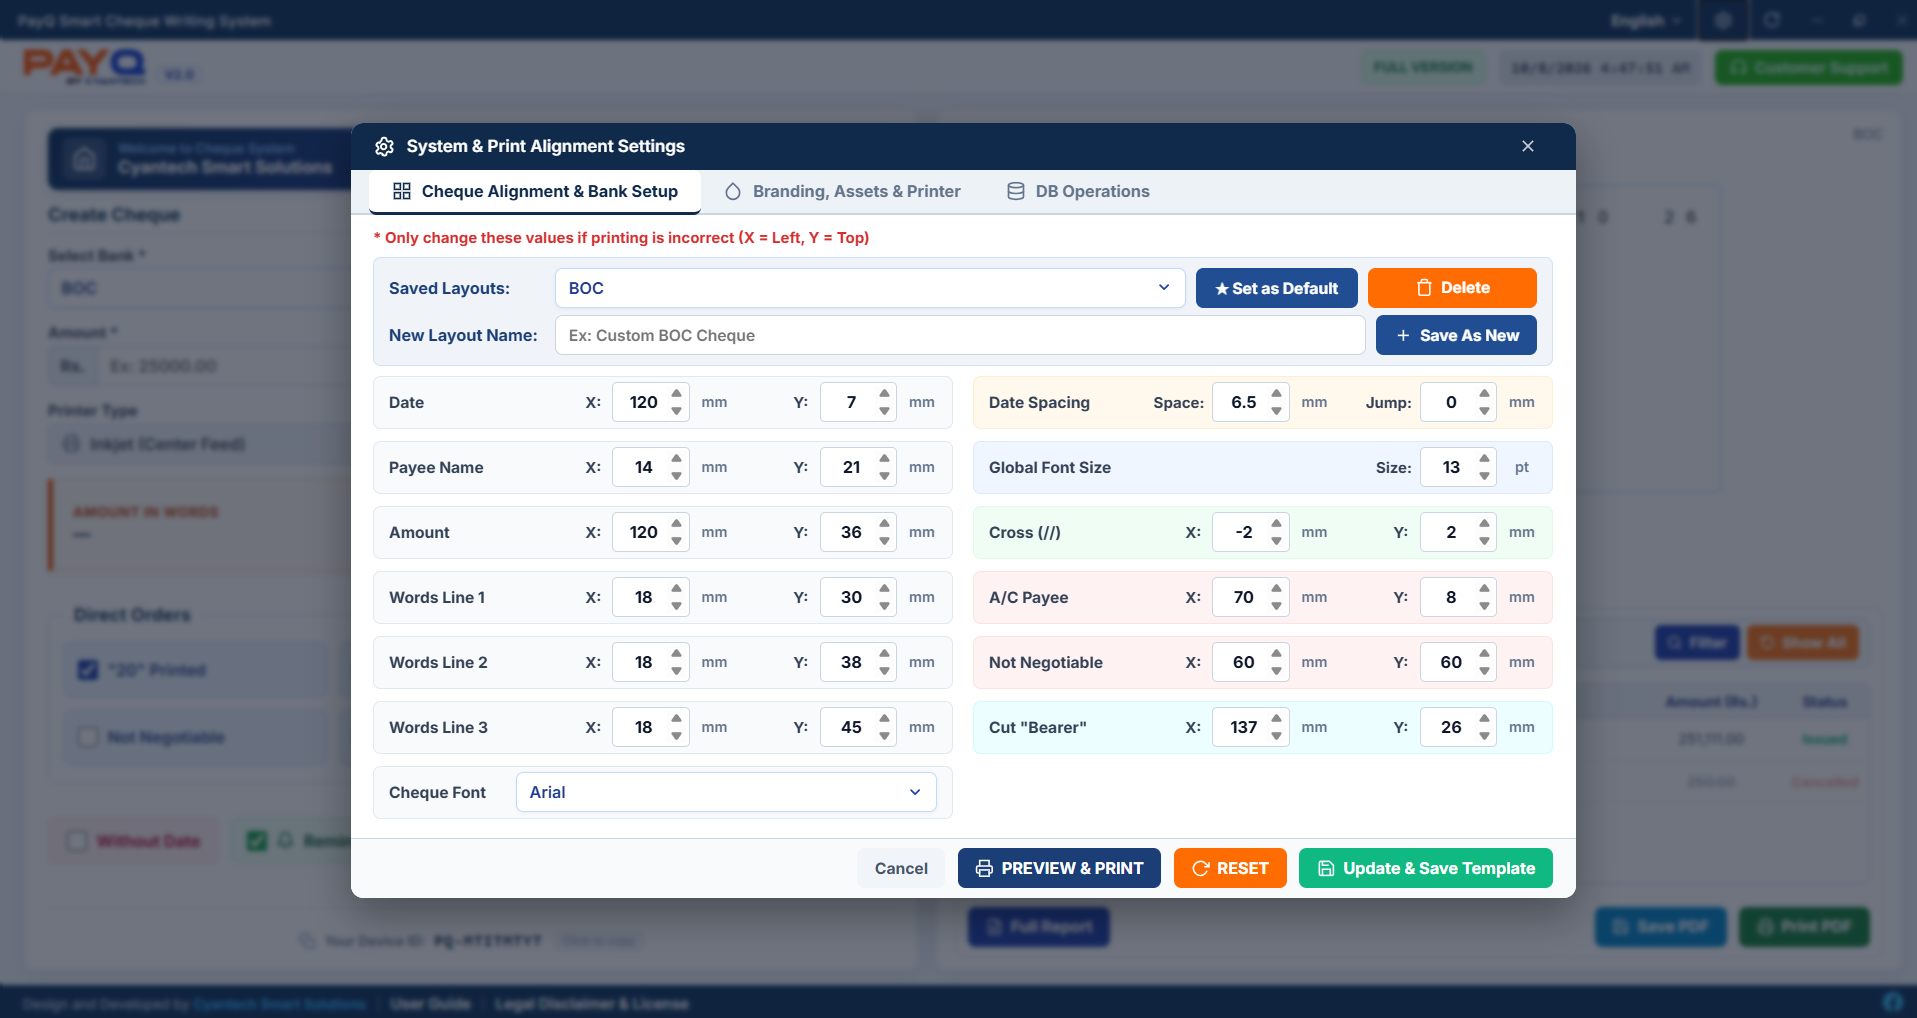
Task: Increase Cut "Bearer" Y value stepper
Action: coord(1484,718)
